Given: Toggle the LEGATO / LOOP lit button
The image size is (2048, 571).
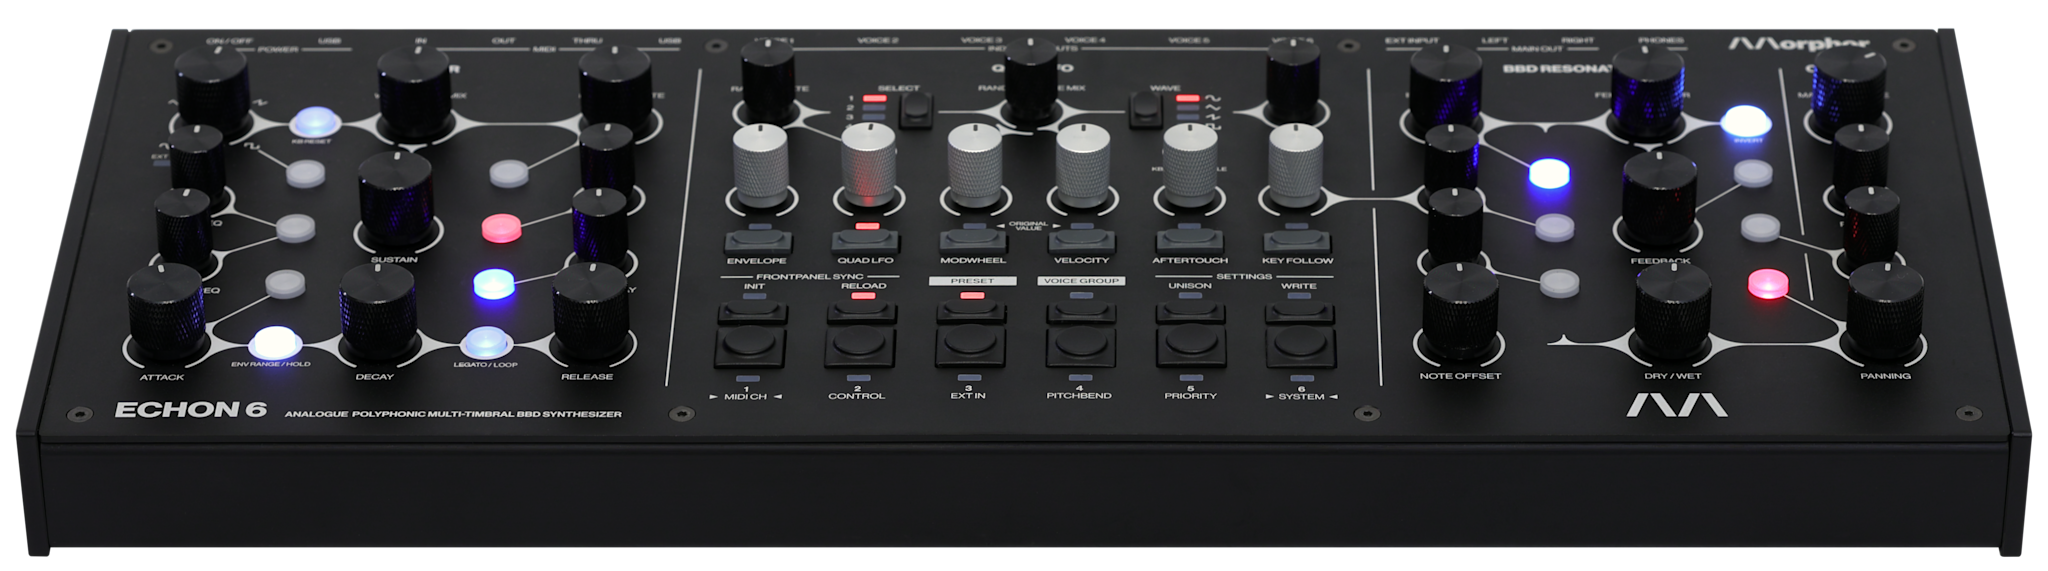Looking at the screenshot, I should tap(486, 342).
